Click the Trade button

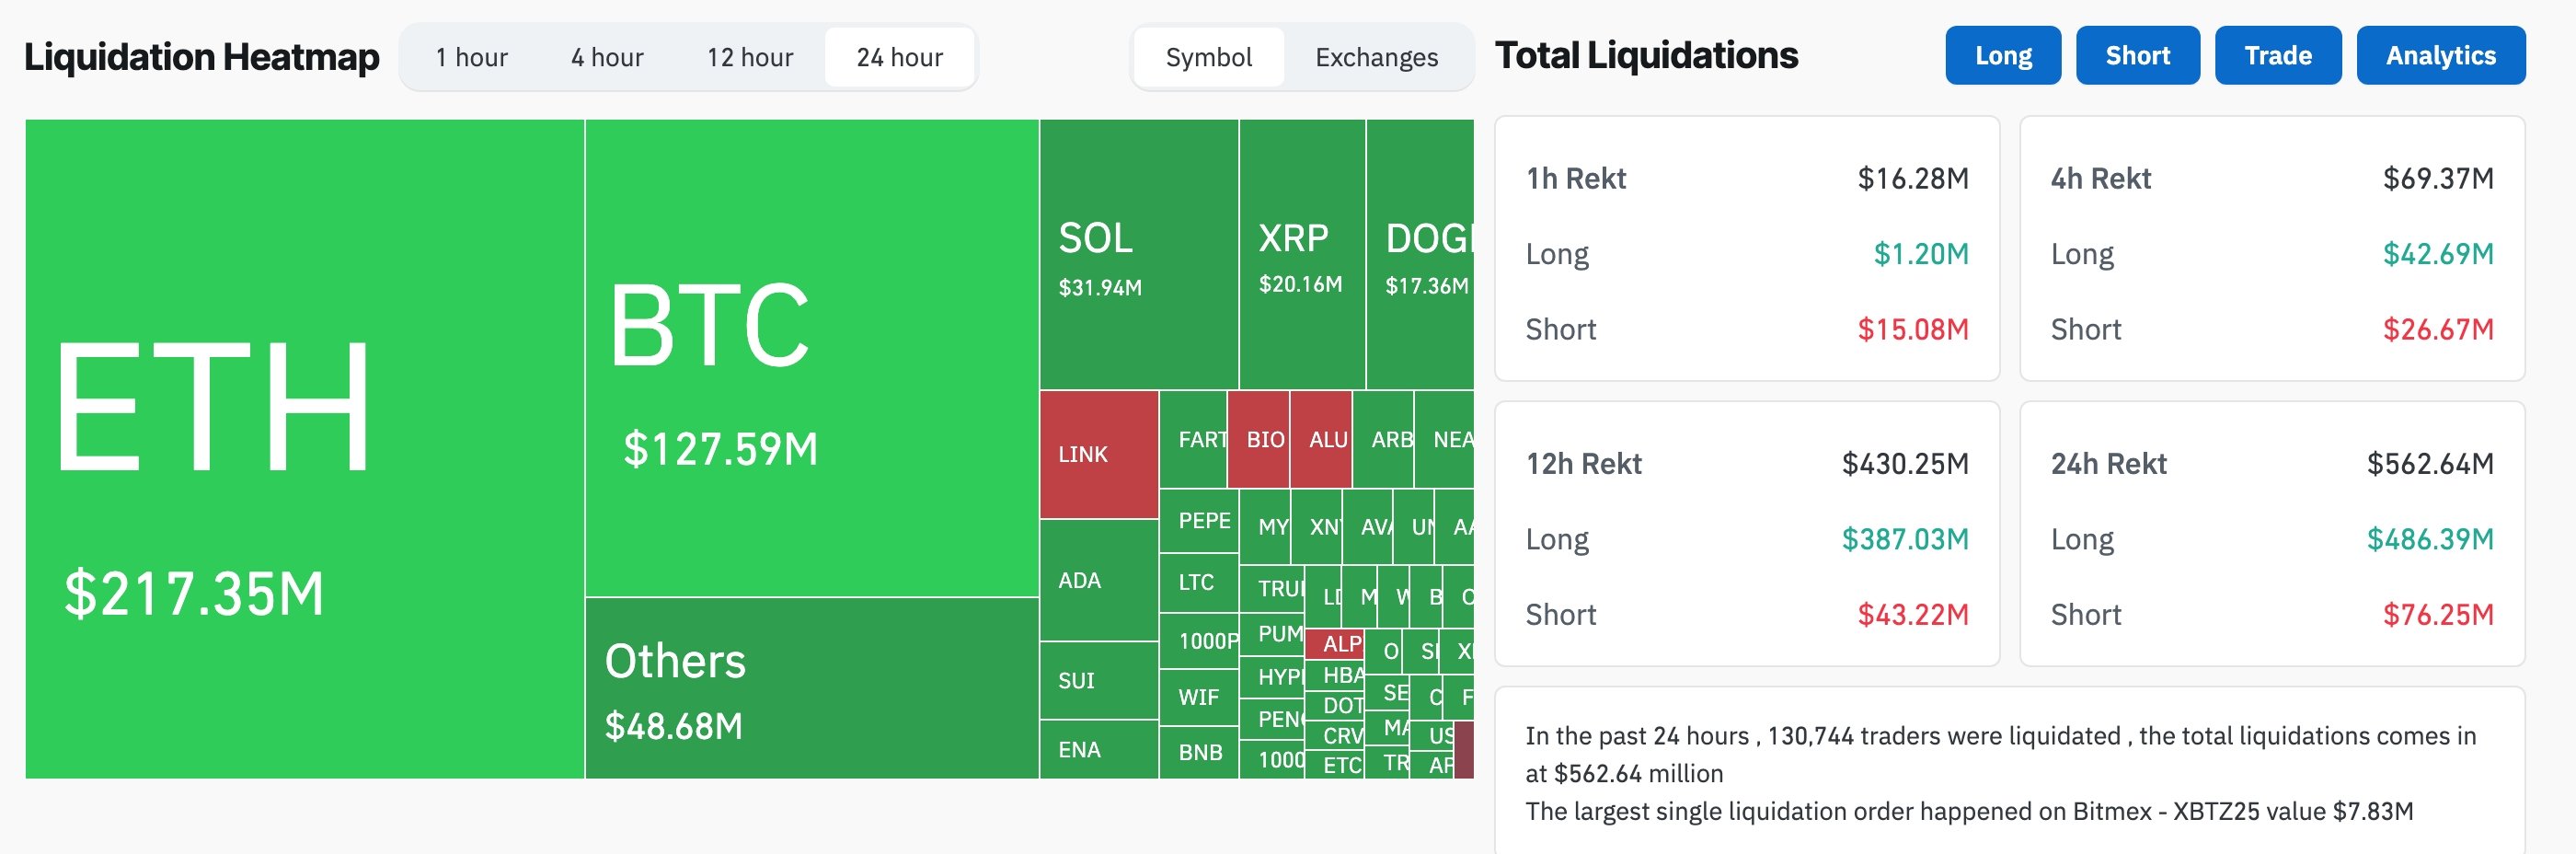coord(2278,55)
